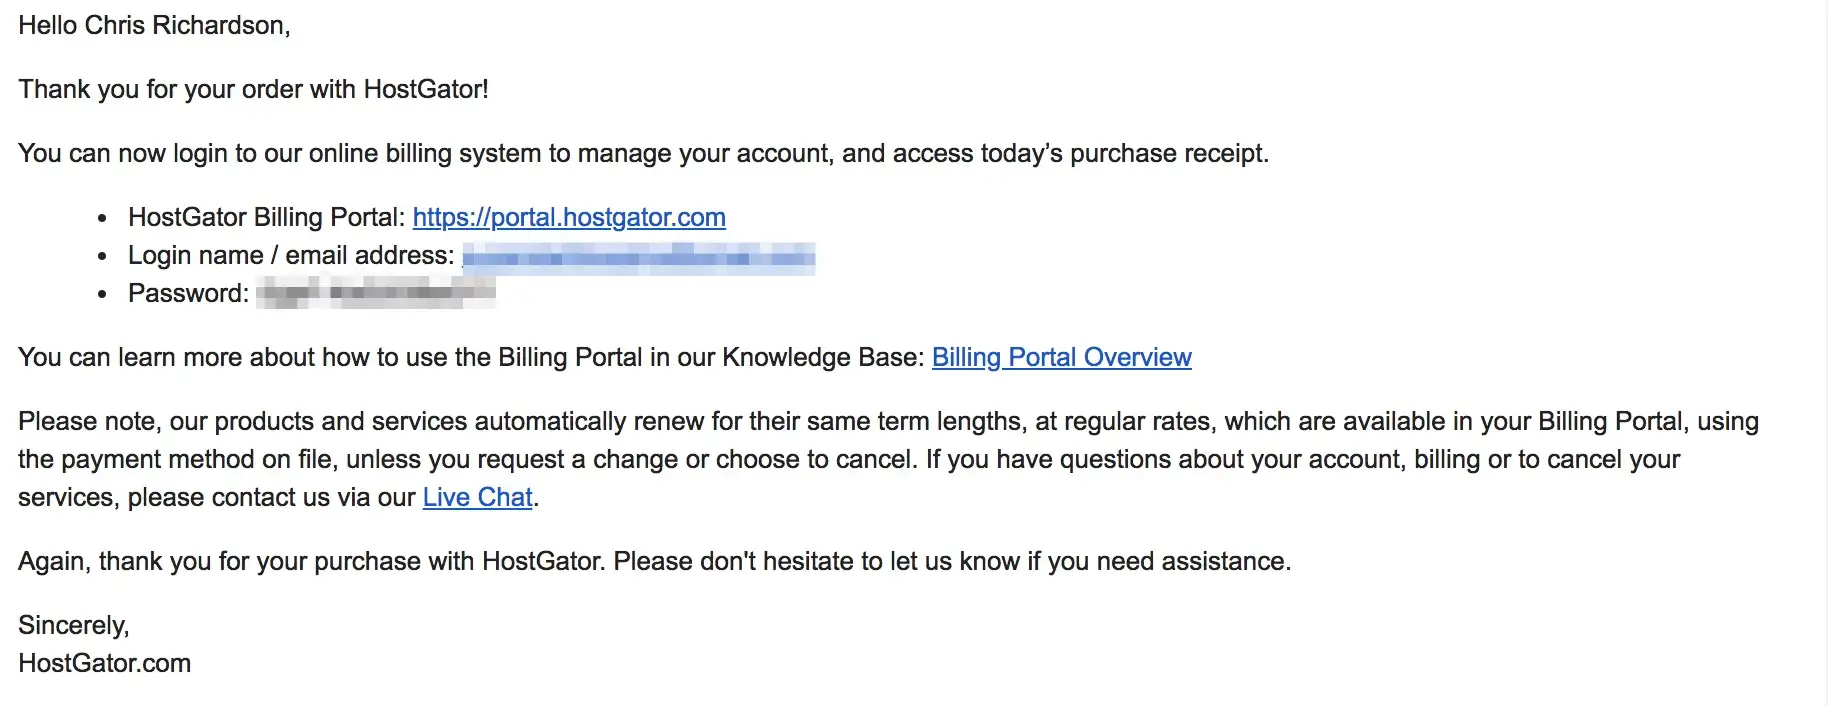This screenshot has width=1840, height=706.
Task: Click the bullet before HostGator Billing Portal
Action: [x=102, y=218]
